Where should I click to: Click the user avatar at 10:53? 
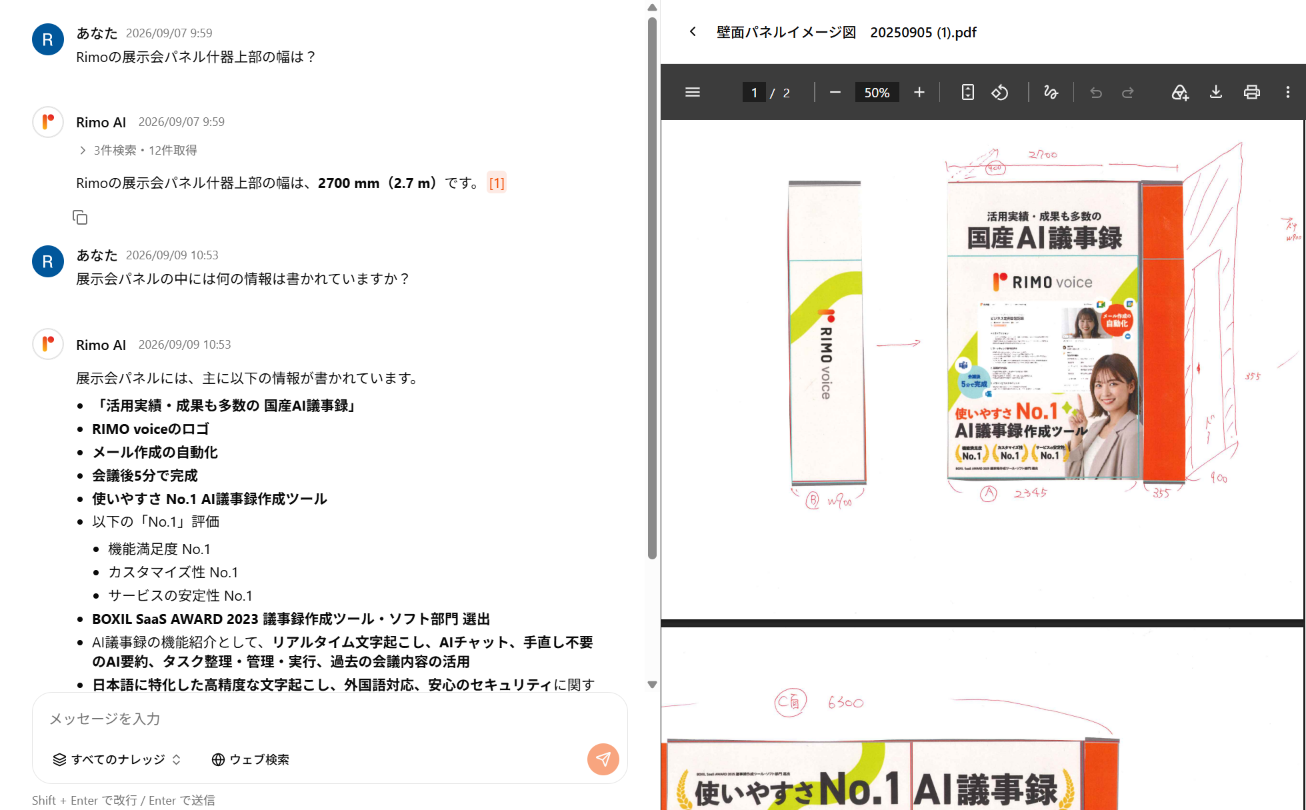tap(48, 261)
